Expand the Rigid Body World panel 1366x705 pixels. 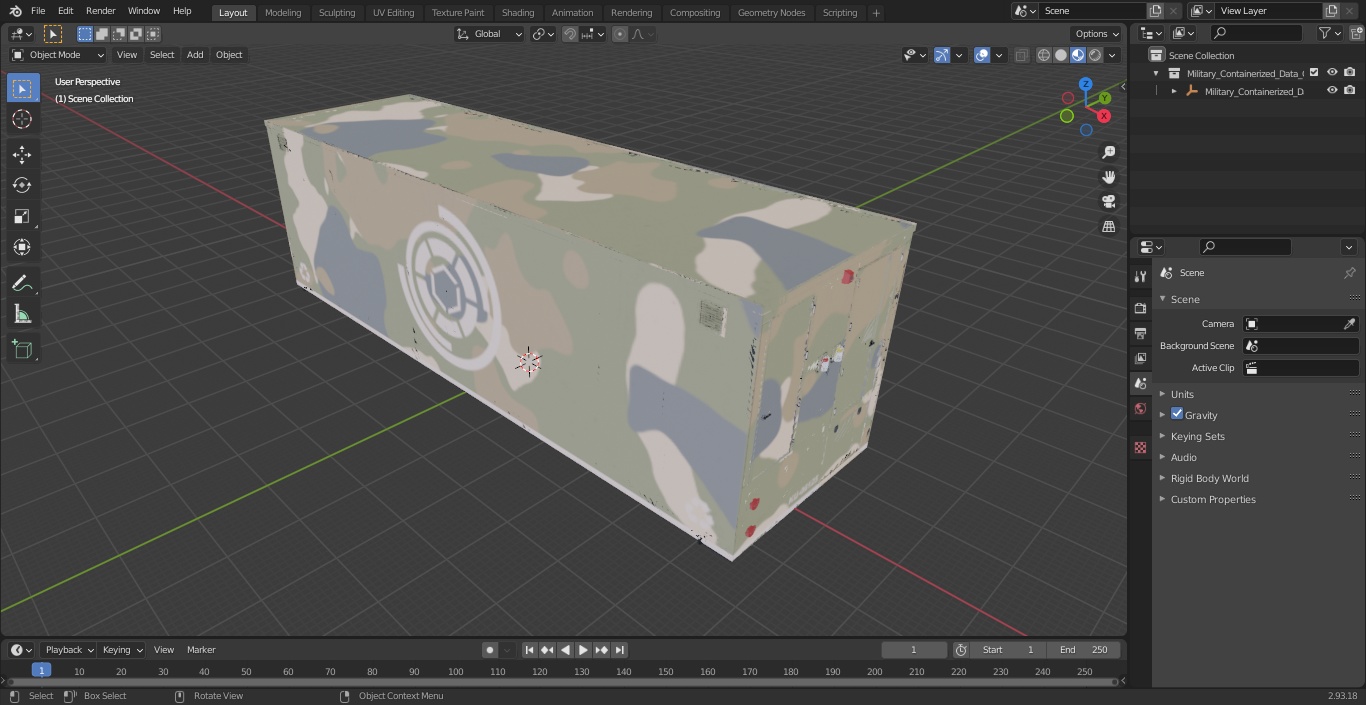[1209, 478]
